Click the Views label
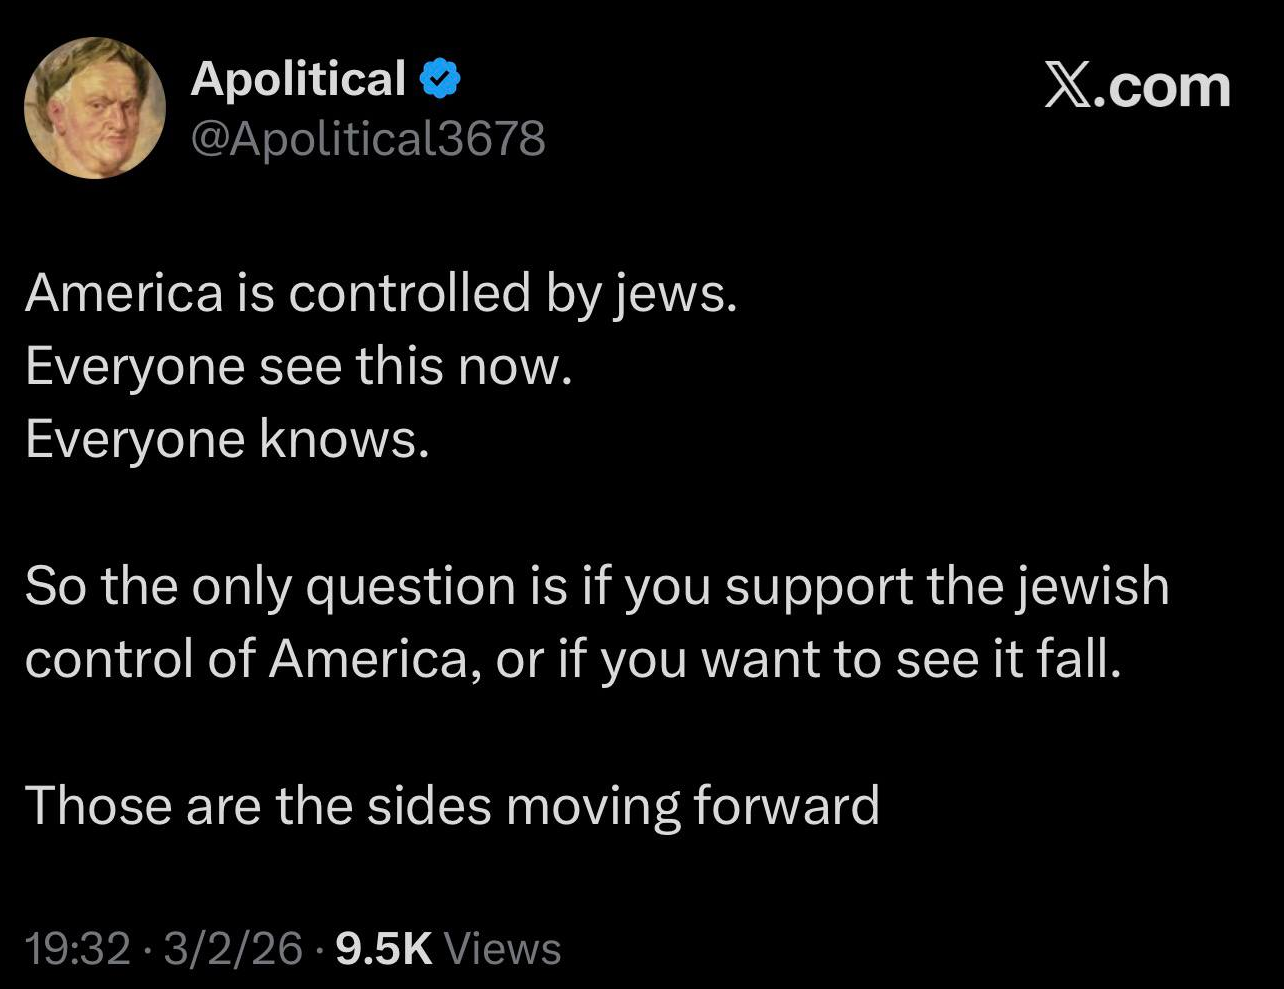 point(501,948)
